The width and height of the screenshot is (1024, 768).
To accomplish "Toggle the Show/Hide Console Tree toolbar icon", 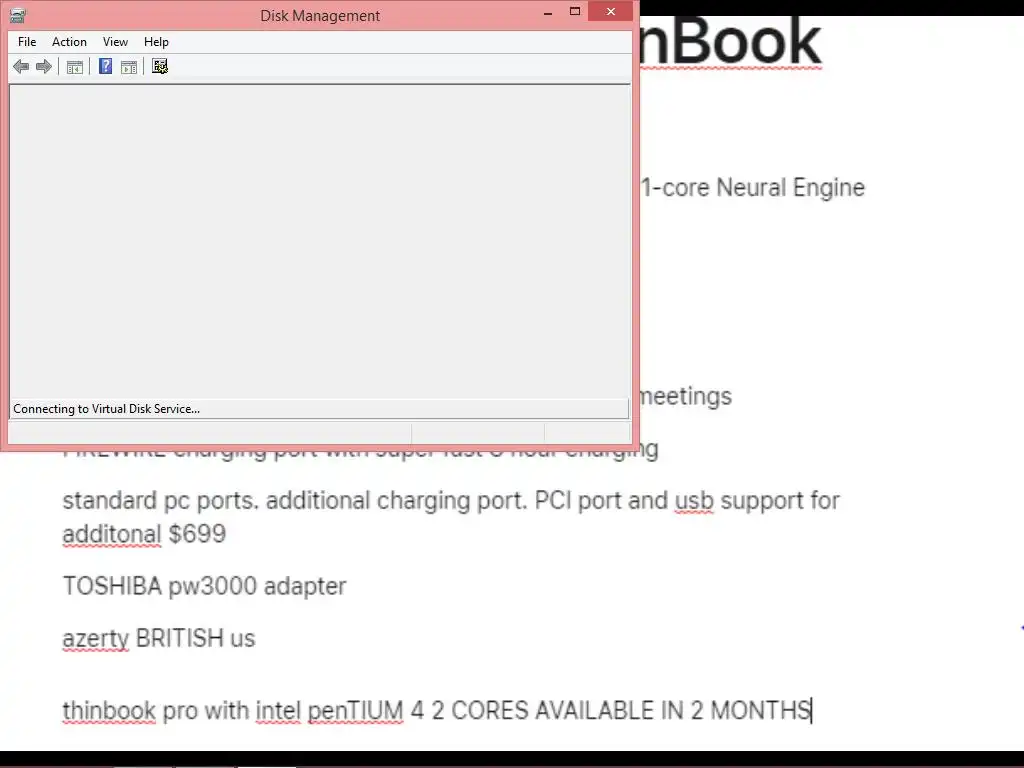I will coord(75,67).
